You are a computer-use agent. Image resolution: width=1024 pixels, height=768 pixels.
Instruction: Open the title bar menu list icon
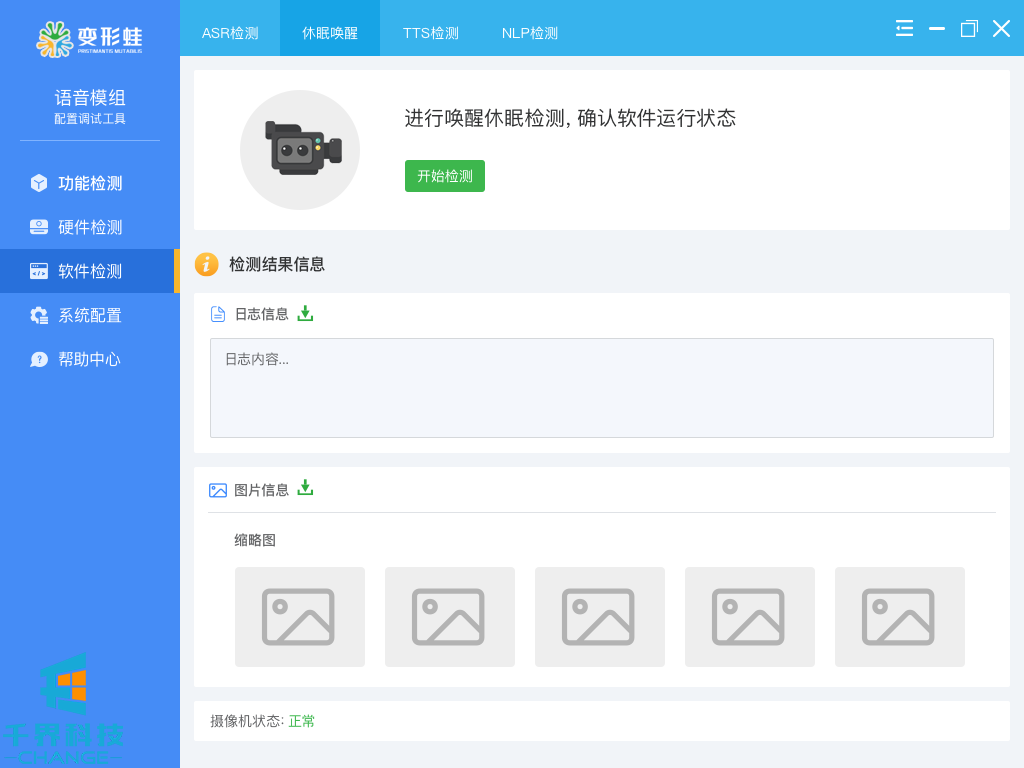904,28
